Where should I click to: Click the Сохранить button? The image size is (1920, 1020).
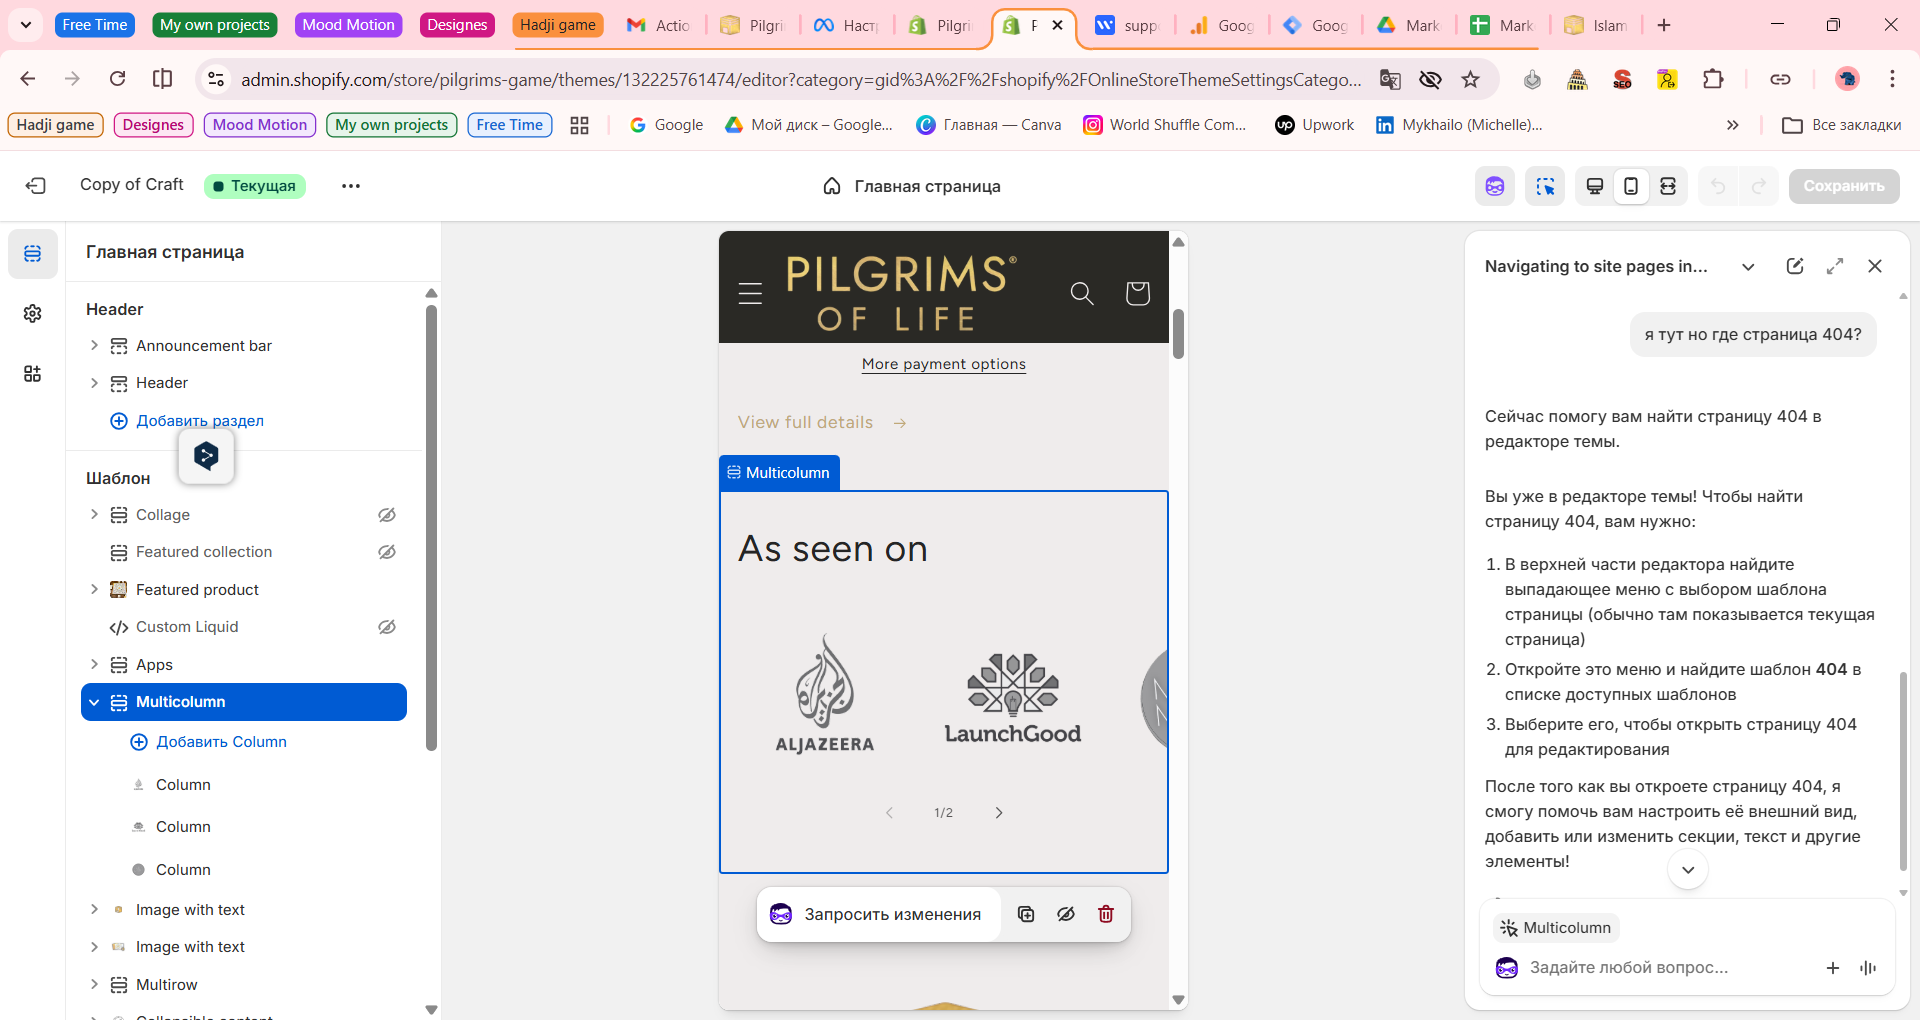point(1843,186)
